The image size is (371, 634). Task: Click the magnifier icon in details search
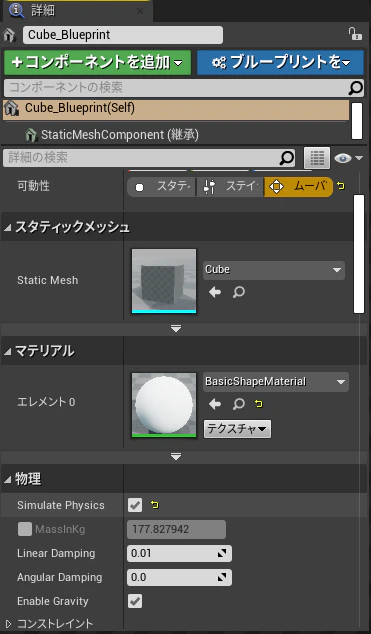287,158
